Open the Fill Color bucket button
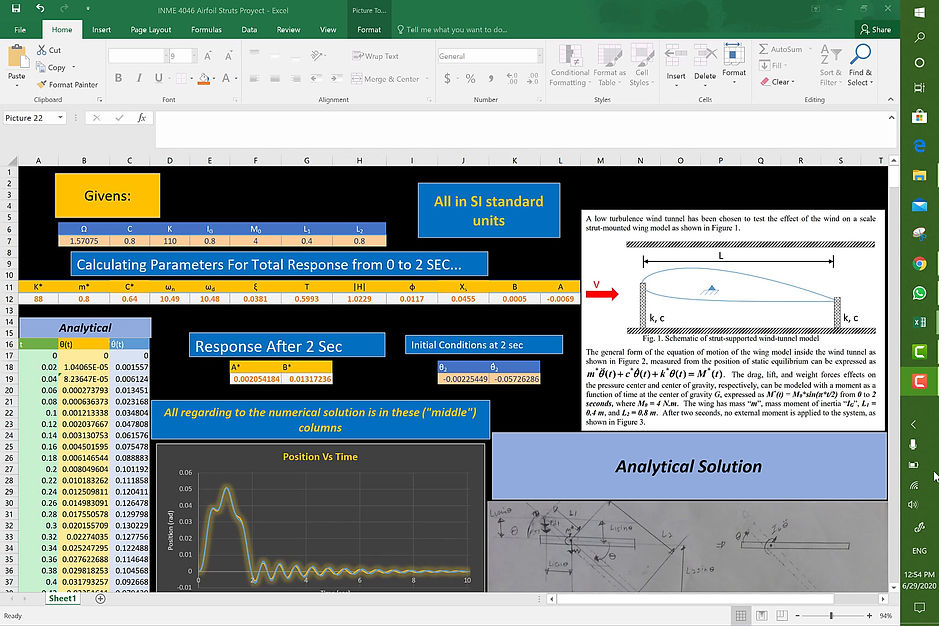Viewport: 939px width, 626px height. click(204, 78)
